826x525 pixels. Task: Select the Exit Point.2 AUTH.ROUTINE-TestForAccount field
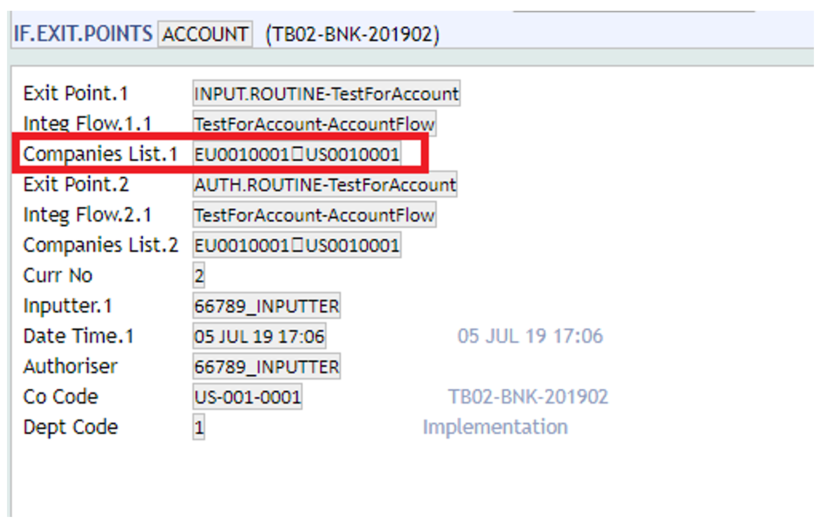tap(325, 185)
